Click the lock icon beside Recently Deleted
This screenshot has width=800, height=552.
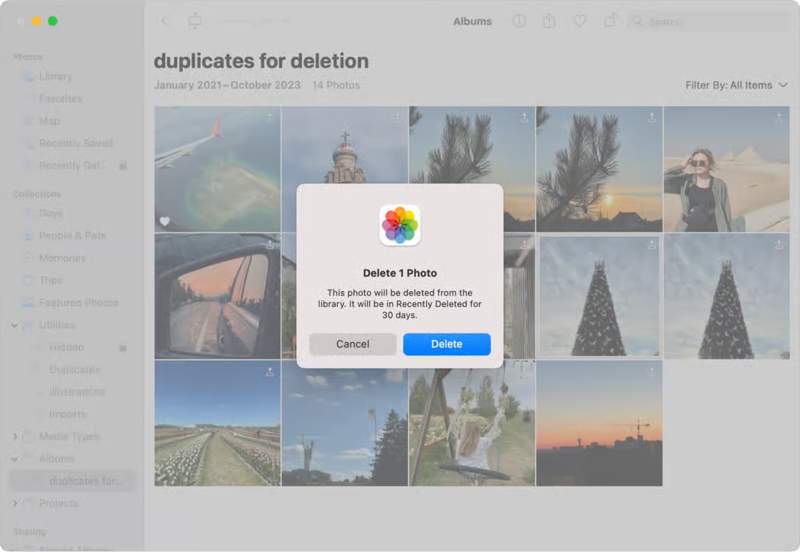pos(123,165)
